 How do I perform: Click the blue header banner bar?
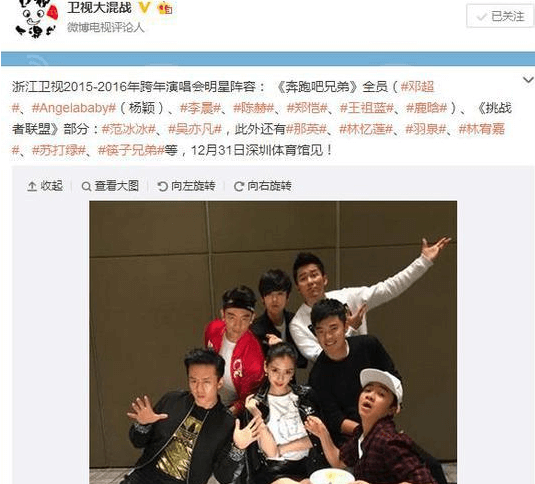(x=268, y=59)
